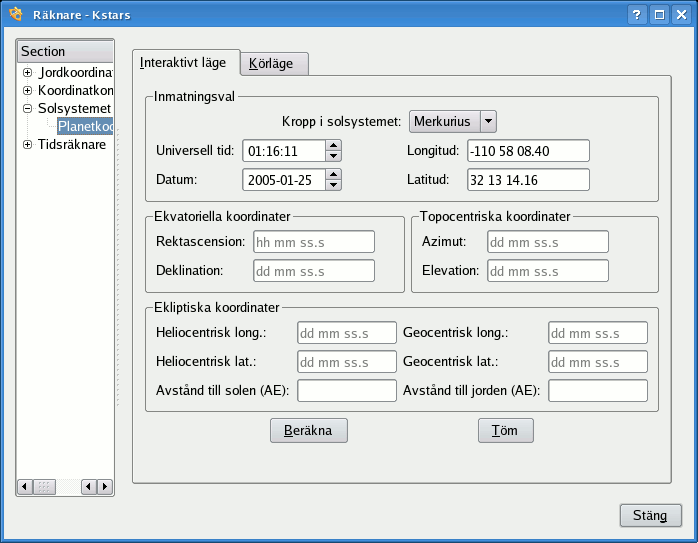The width and height of the screenshot is (698, 543).
Task: Click the Elevation input field
Action: (x=548, y=271)
